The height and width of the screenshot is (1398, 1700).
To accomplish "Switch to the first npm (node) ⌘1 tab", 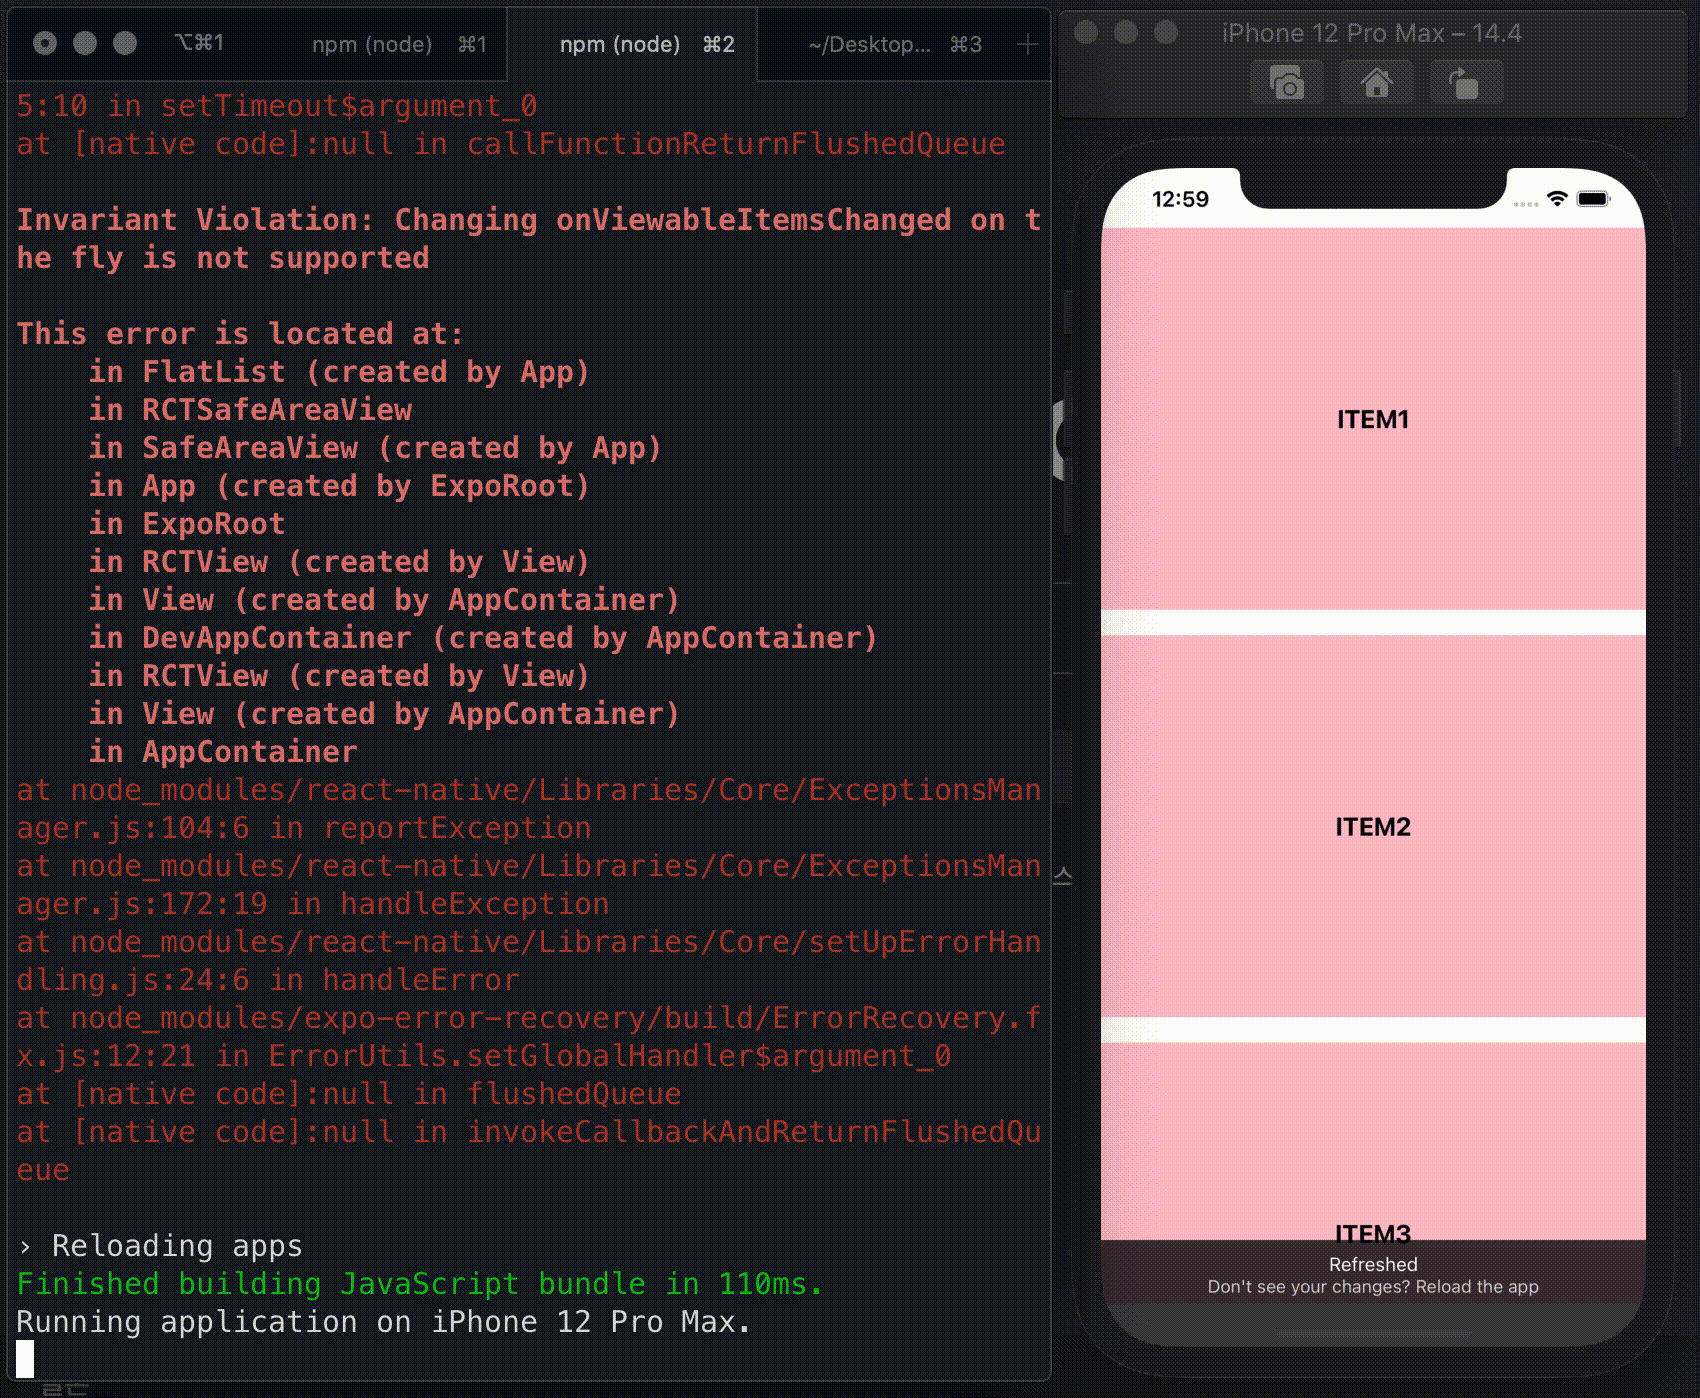I will pyautogui.click(x=398, y=44).
